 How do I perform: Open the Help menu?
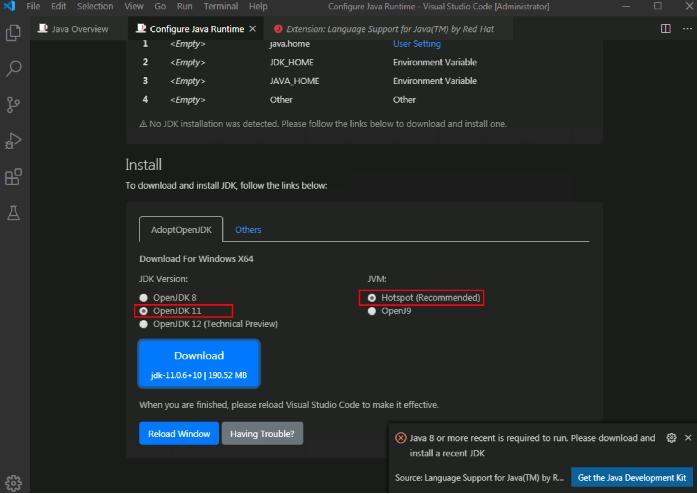click(x=258, y=6)
